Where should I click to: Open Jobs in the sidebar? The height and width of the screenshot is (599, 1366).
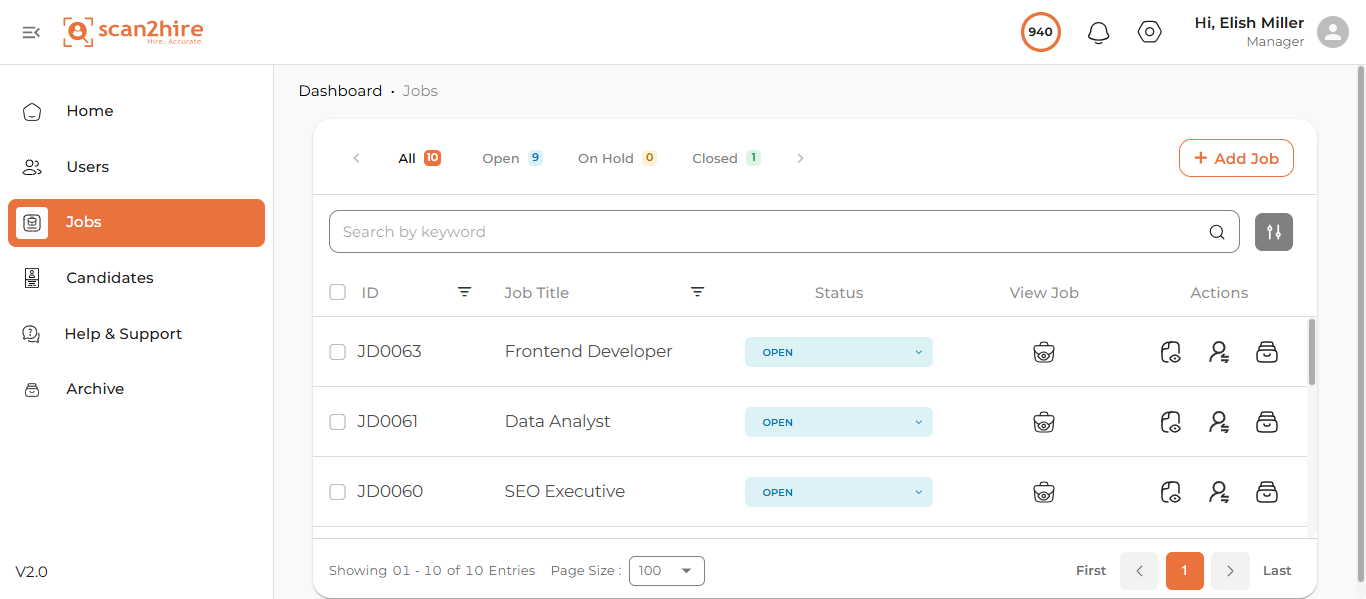(136, 223)
